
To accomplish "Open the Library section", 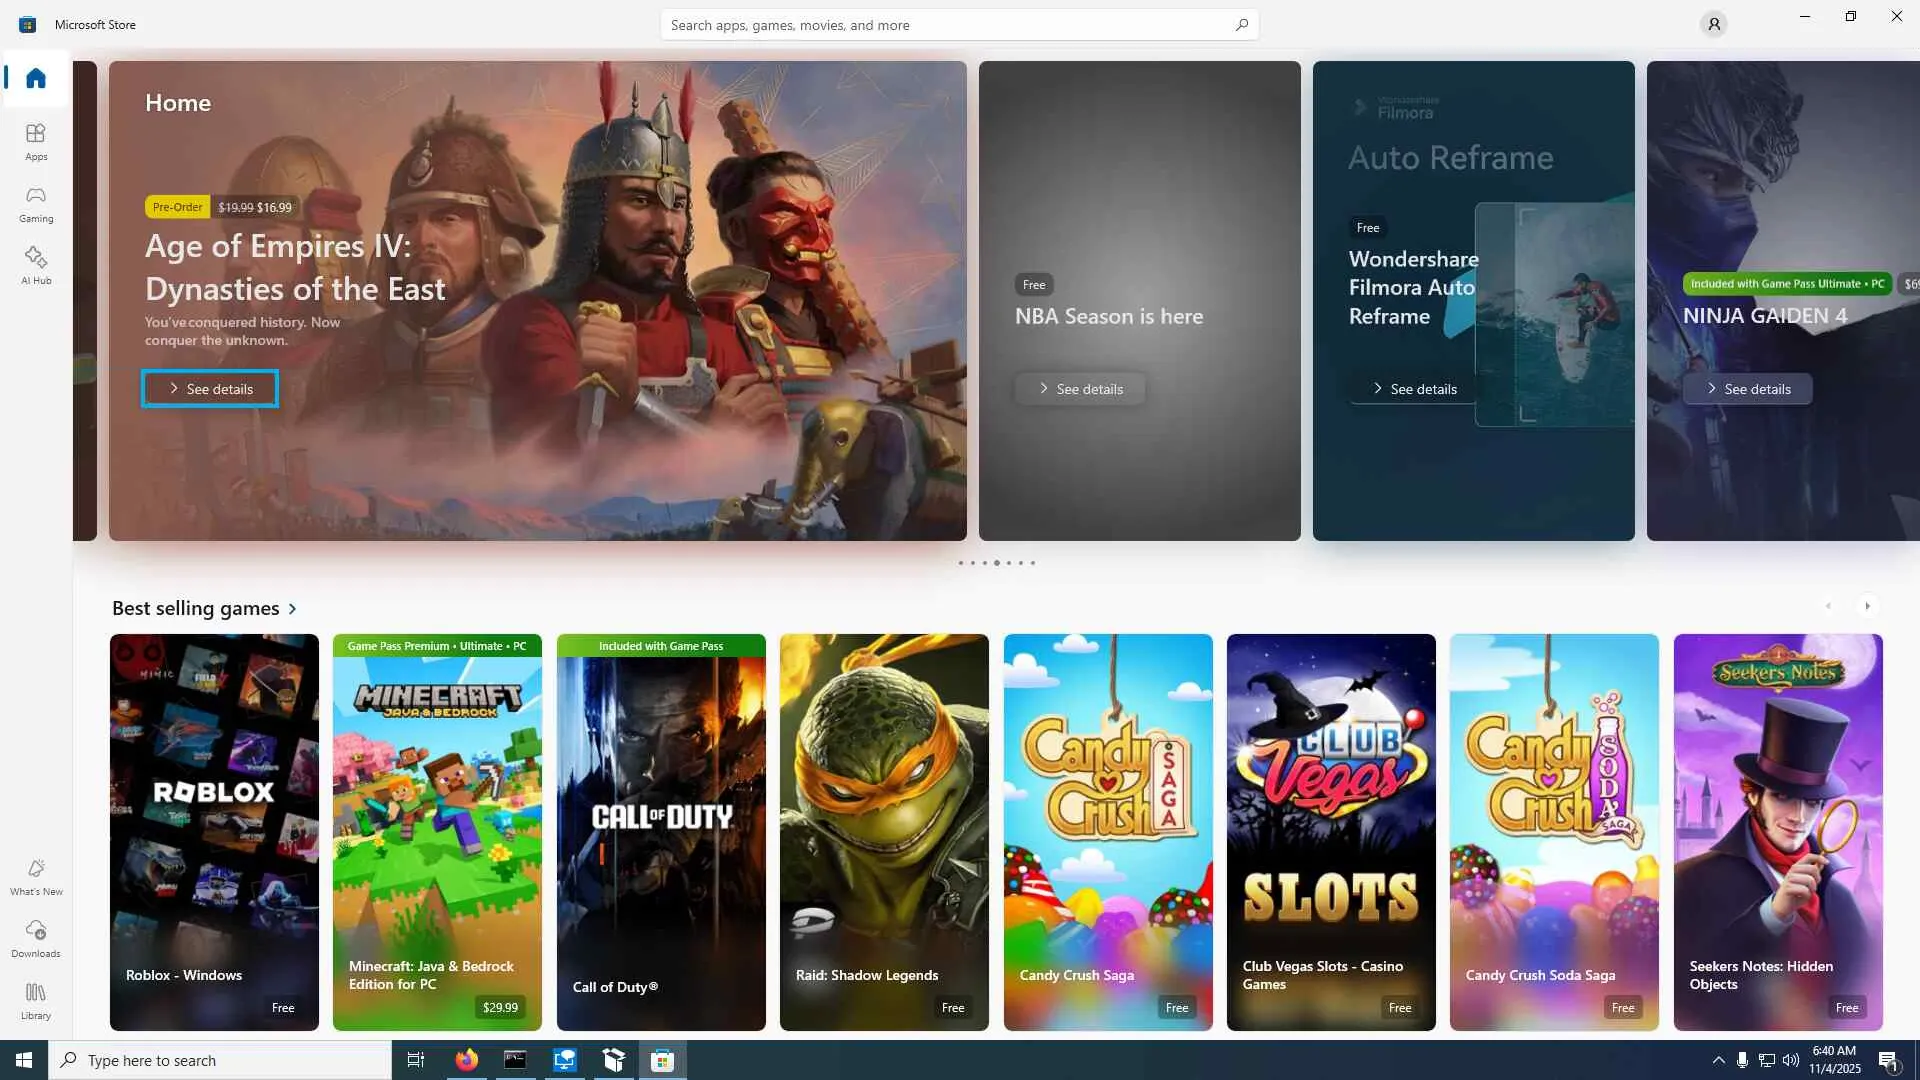I will tap(36, 1000).
